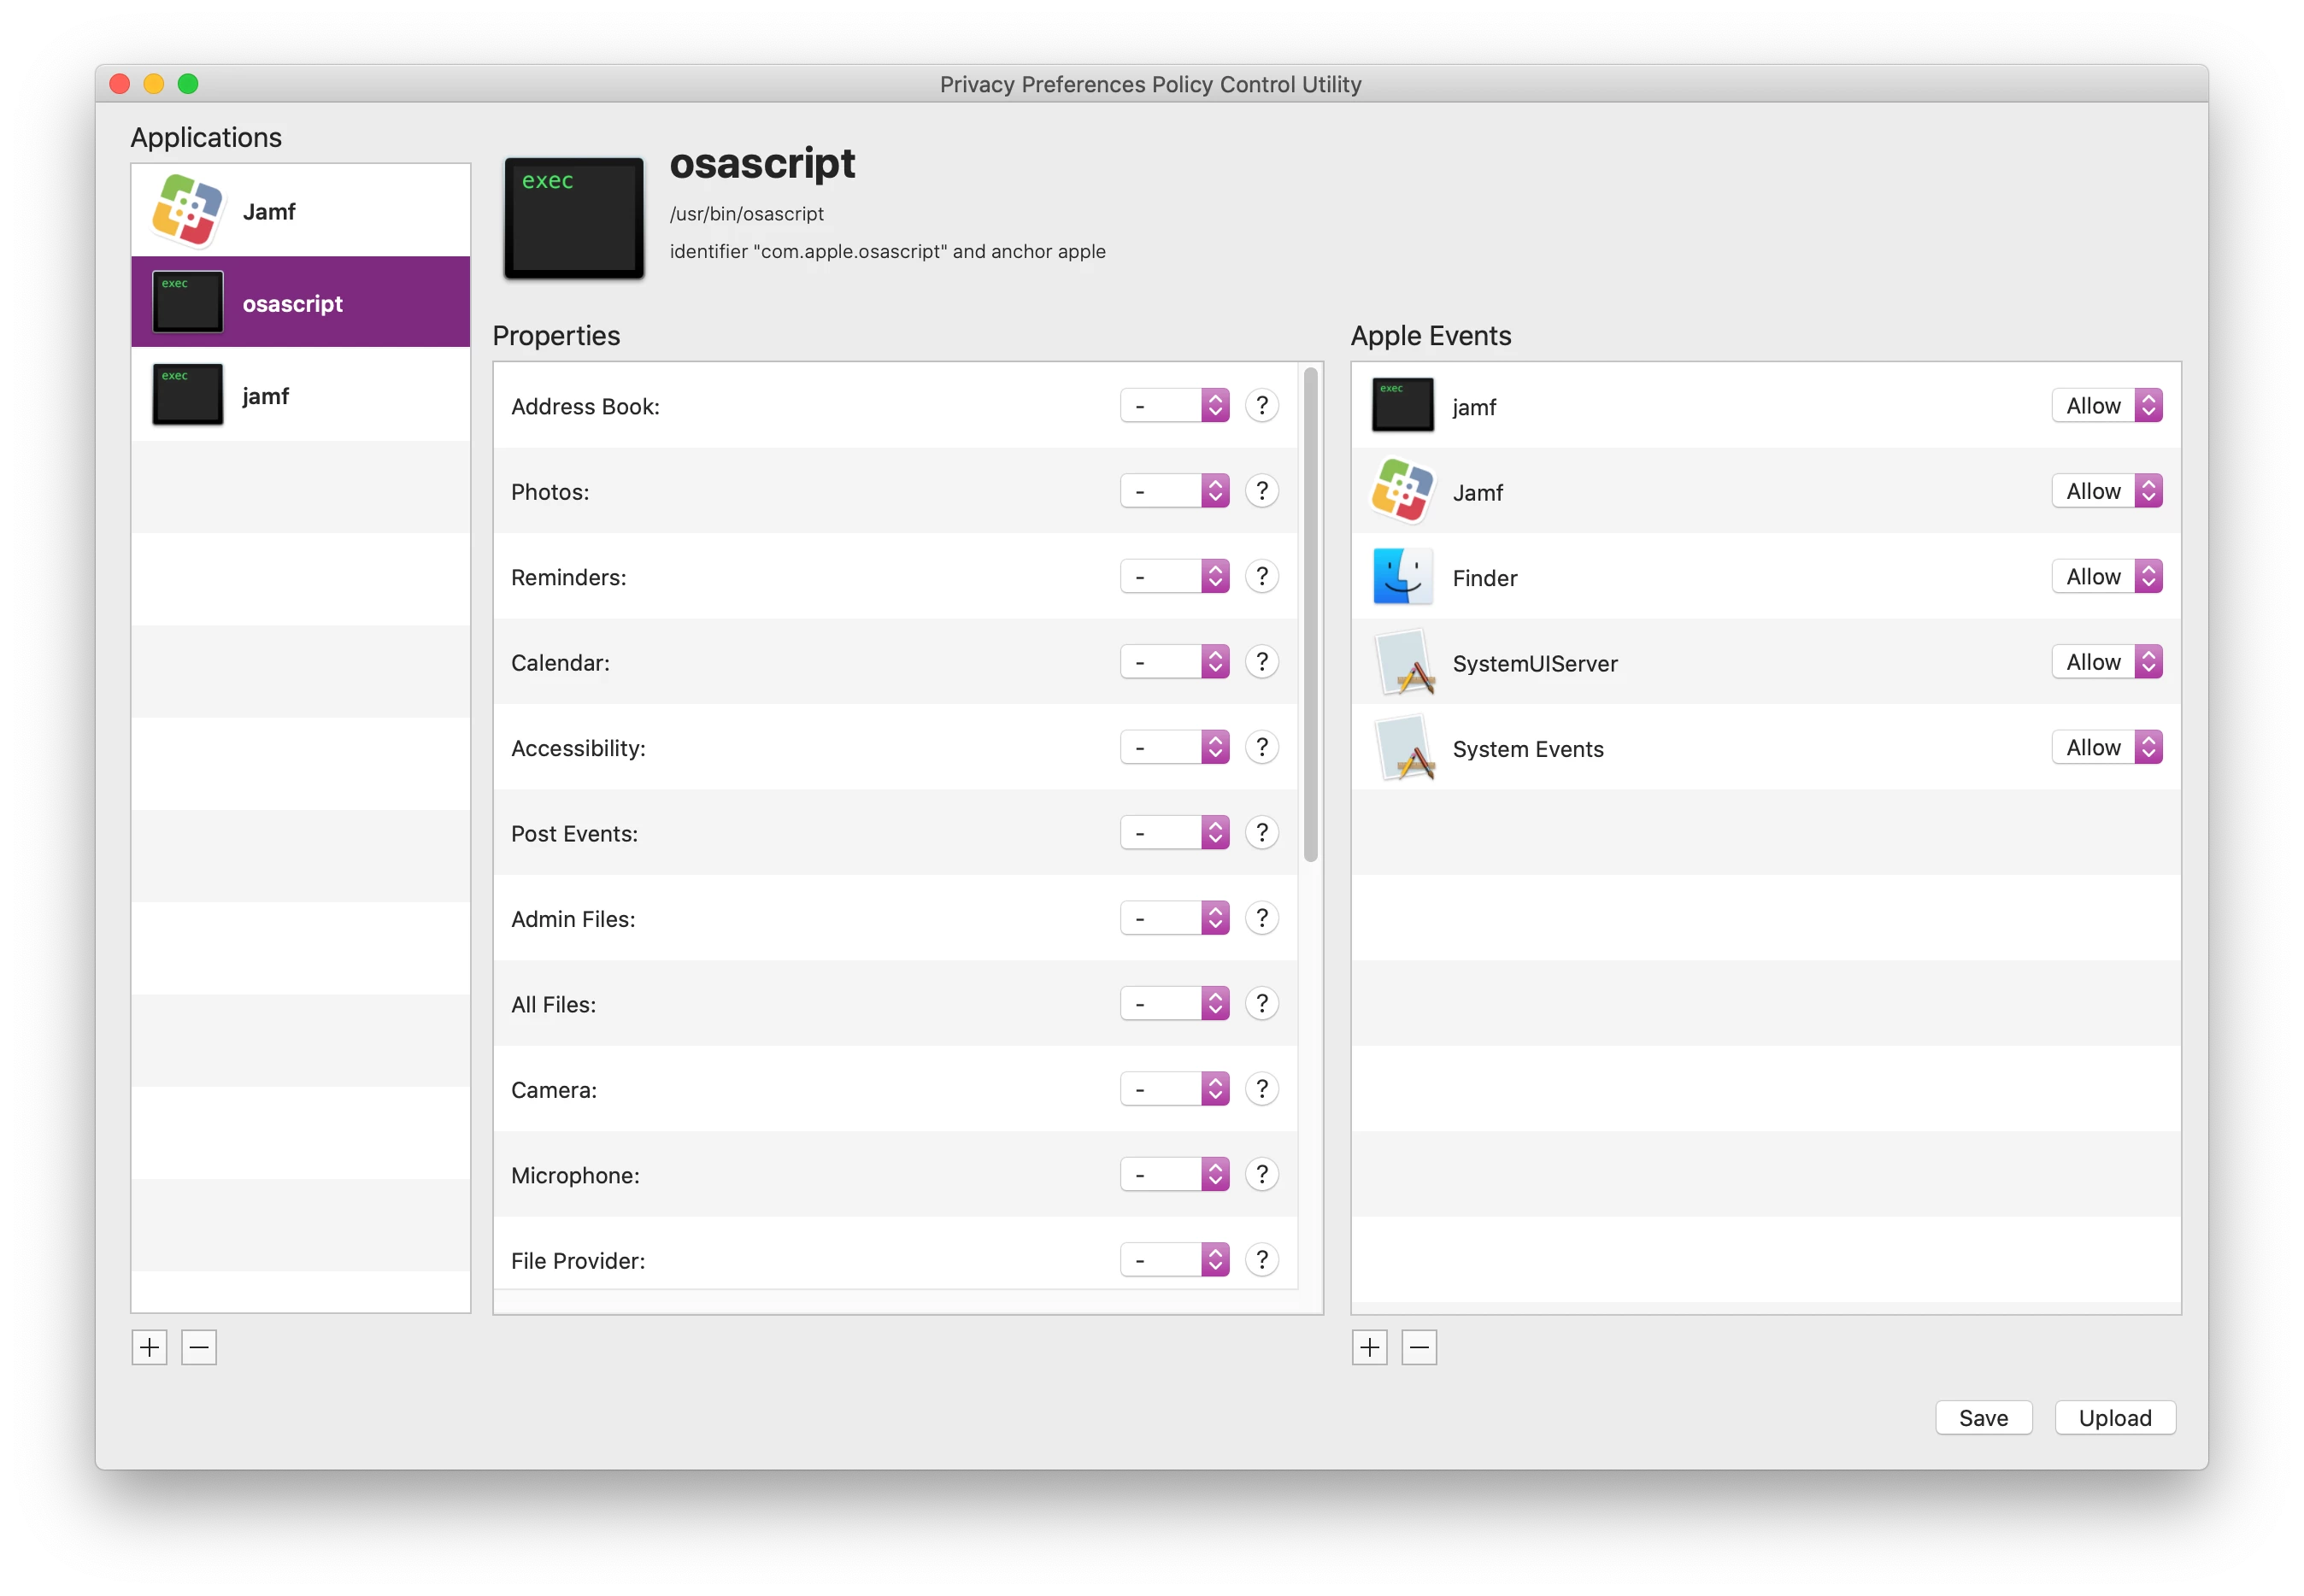The image size is (2304, 1596).
Task: Open the Admin Files permission dropdown
Action: (x=1175, y=918)
